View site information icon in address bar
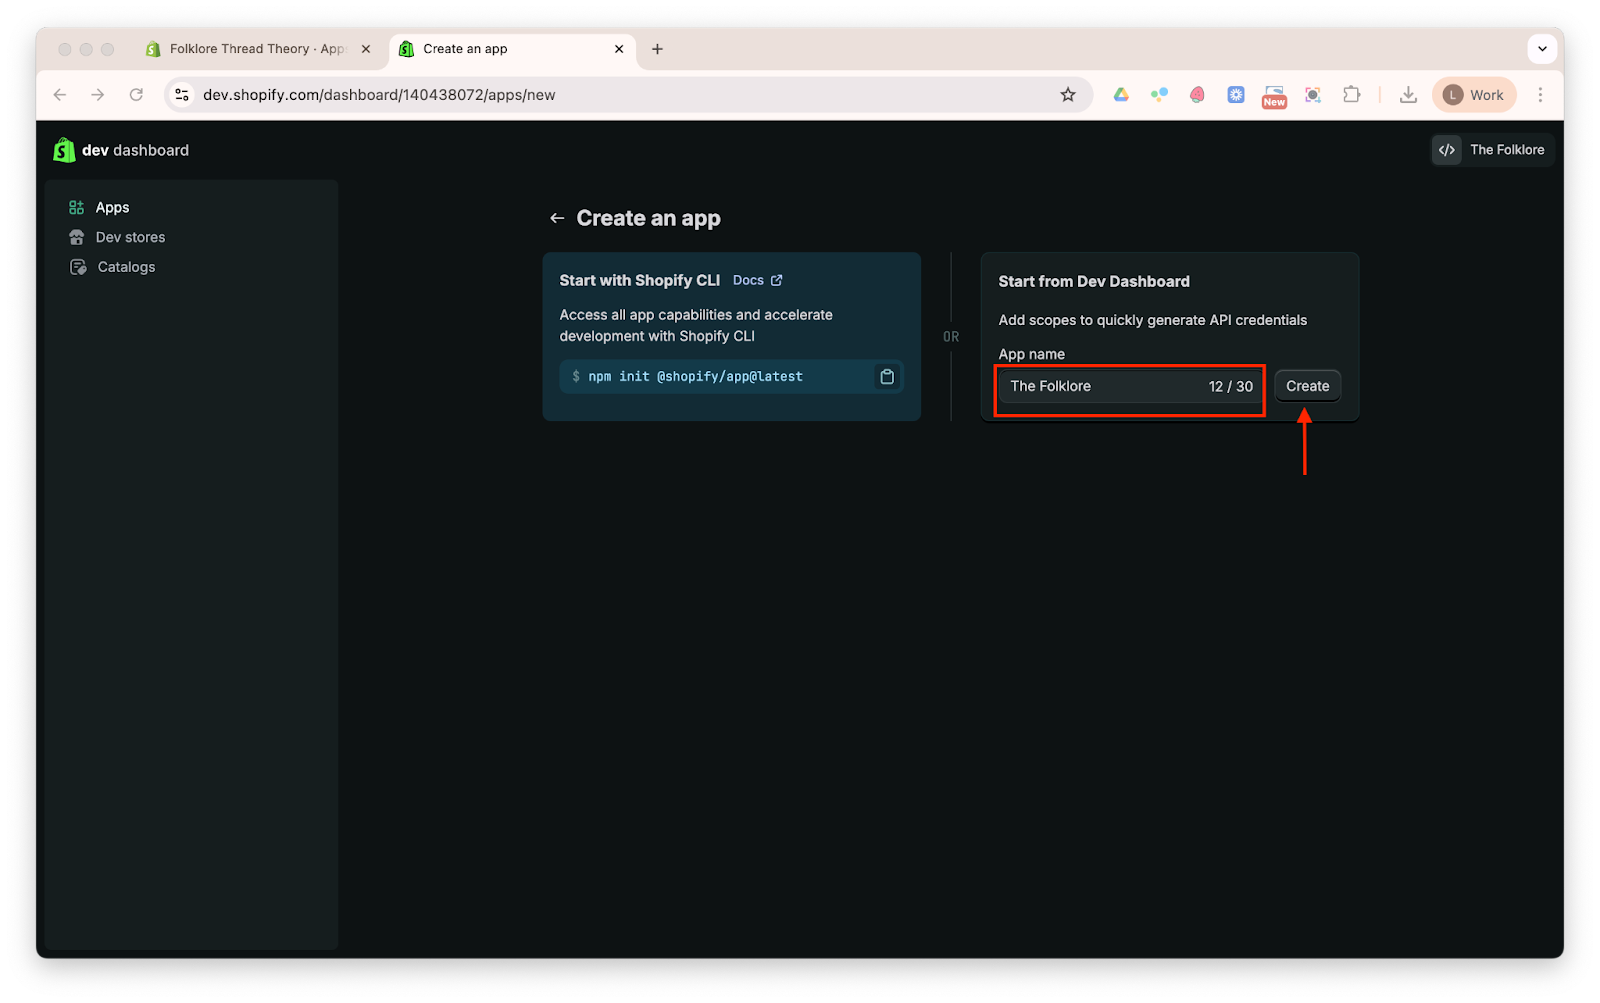 tap(182, 95)
